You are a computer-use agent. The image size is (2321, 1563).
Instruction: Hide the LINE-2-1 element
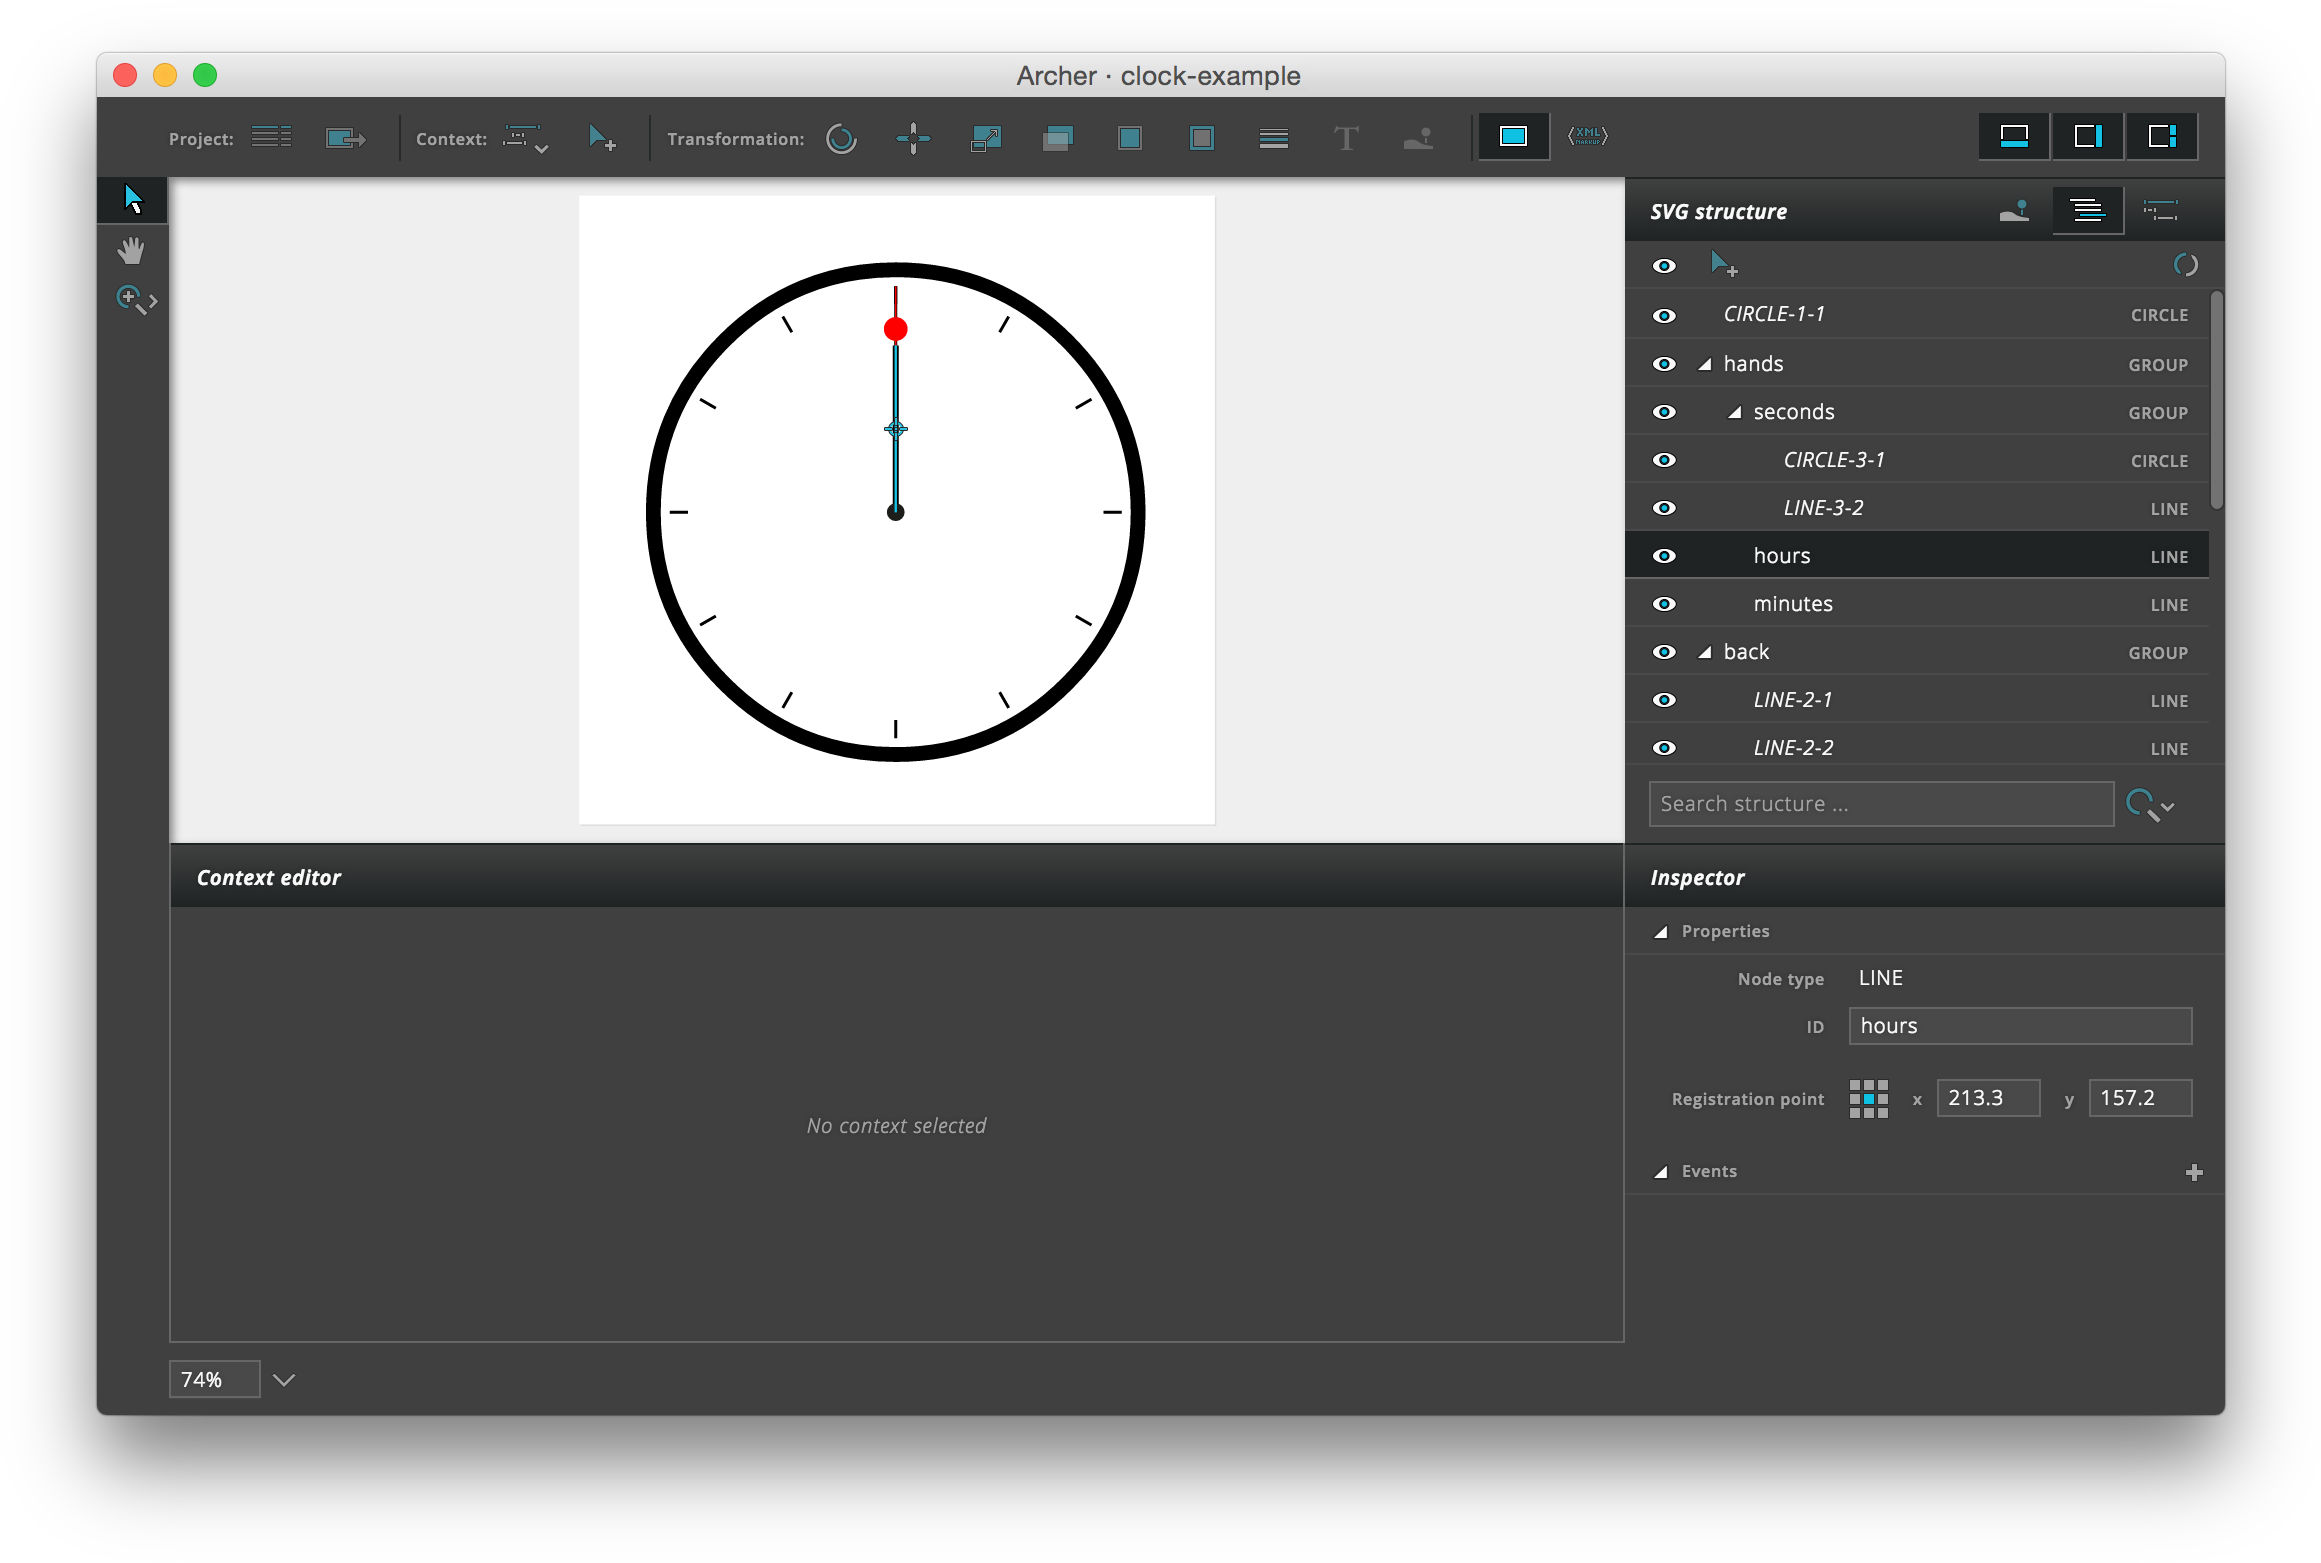(x=1664, y=700)
